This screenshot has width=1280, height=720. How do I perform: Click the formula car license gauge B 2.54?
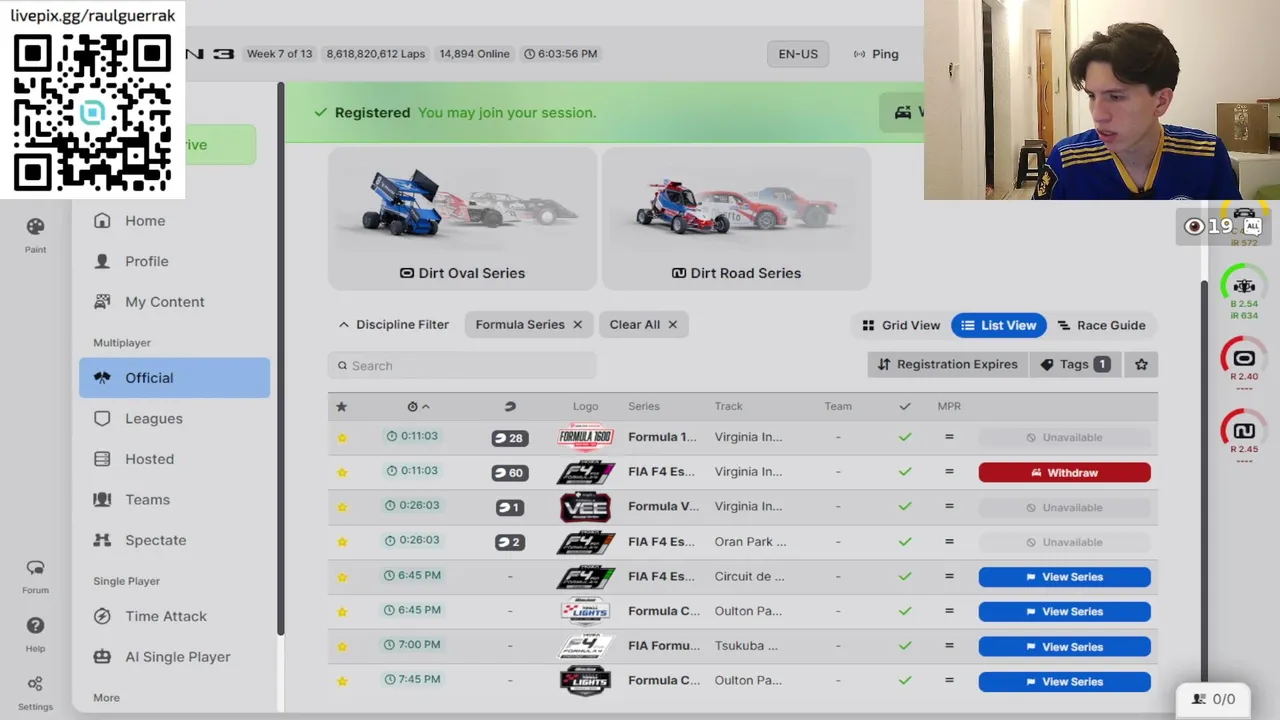coord(1244,288)
